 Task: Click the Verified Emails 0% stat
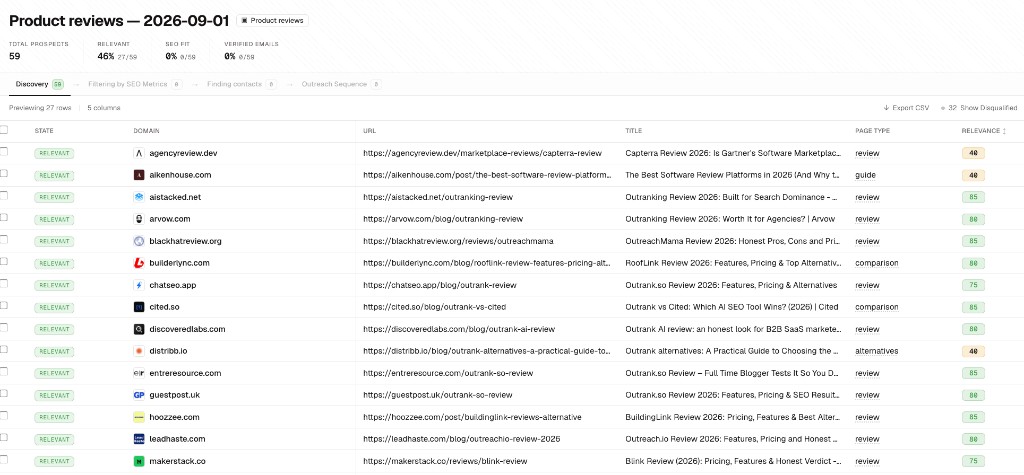point(251,50)
